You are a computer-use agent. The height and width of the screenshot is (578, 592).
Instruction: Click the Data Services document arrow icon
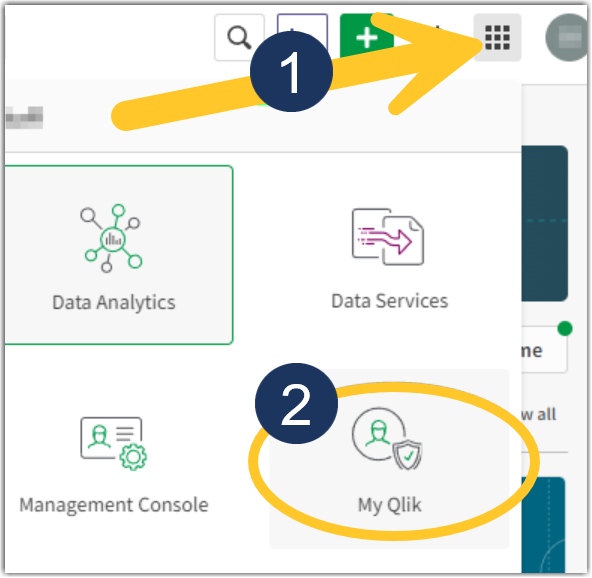coord(388,237)
